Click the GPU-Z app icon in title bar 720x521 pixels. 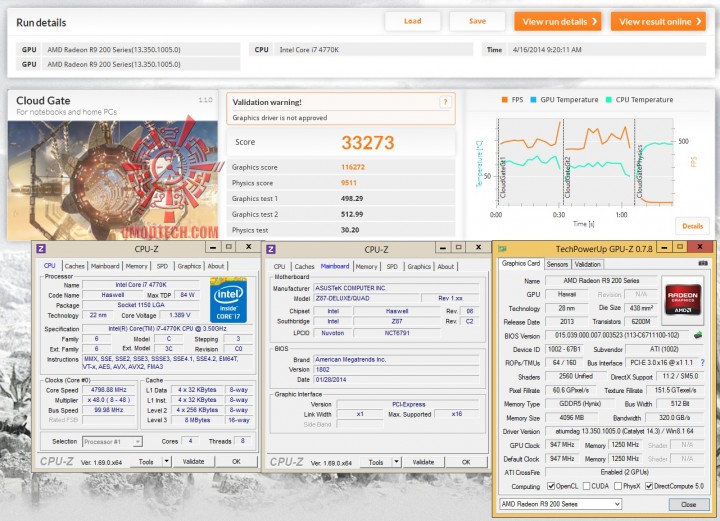point(503,249)
